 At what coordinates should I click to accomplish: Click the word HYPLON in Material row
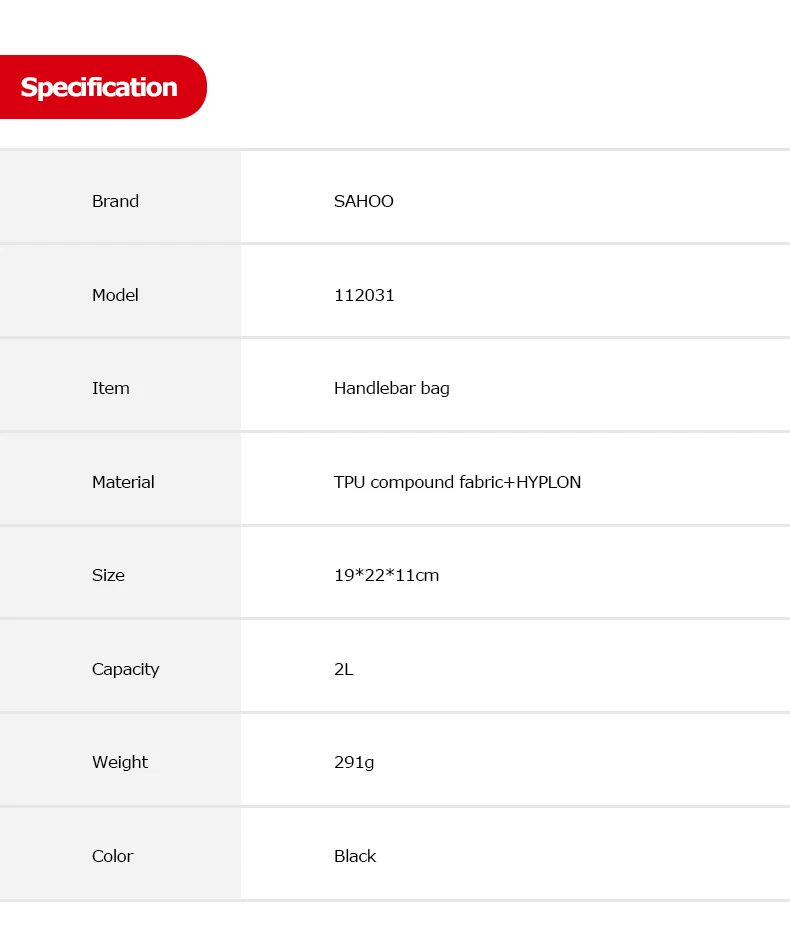tap(549, 482)
